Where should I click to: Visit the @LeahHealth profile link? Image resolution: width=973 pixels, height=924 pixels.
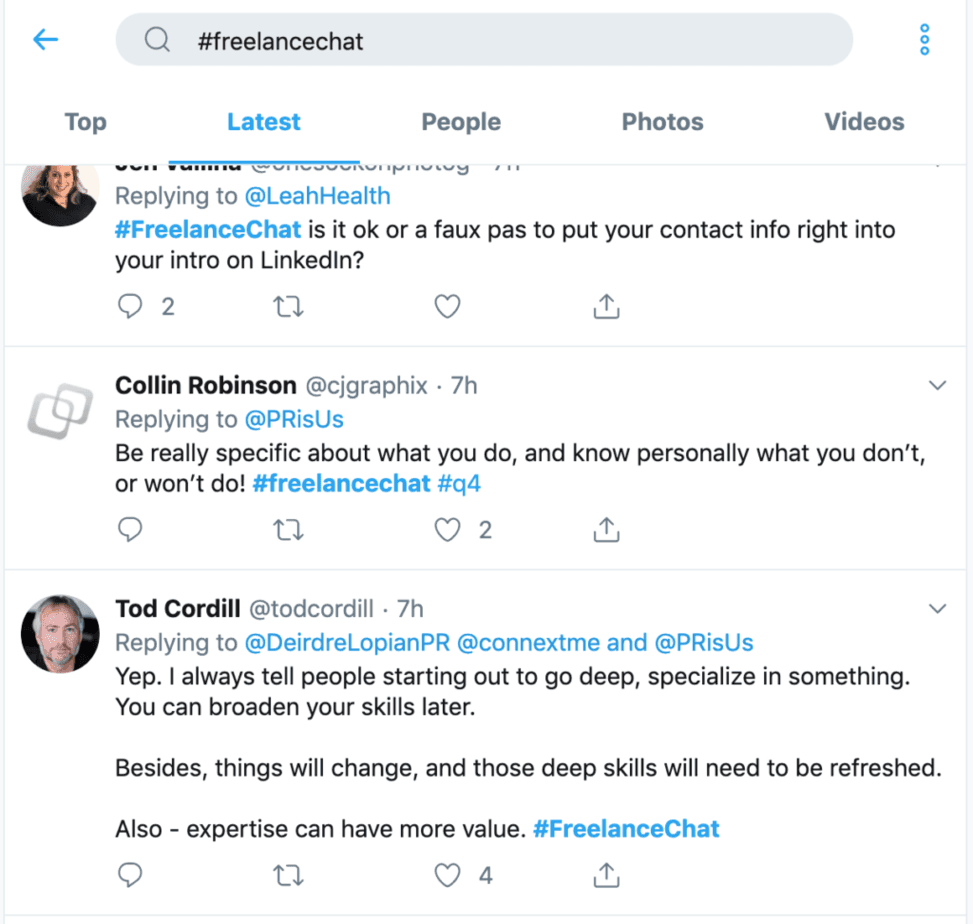tap(316, 196)
